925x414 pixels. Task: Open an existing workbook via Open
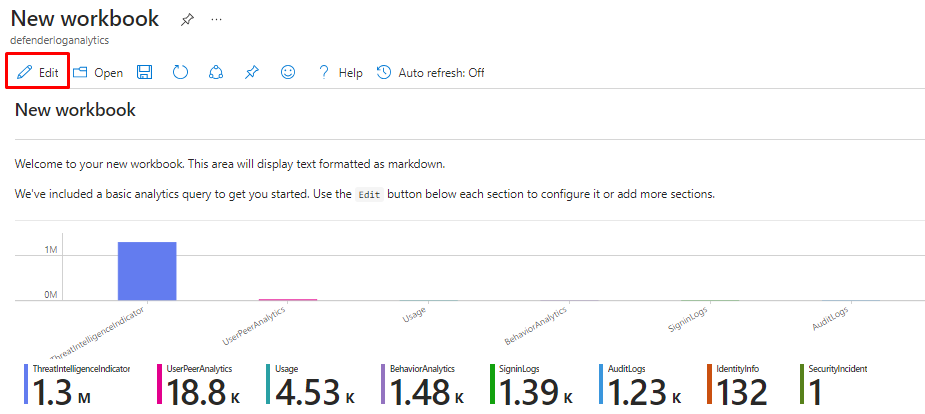click(98, 73)
